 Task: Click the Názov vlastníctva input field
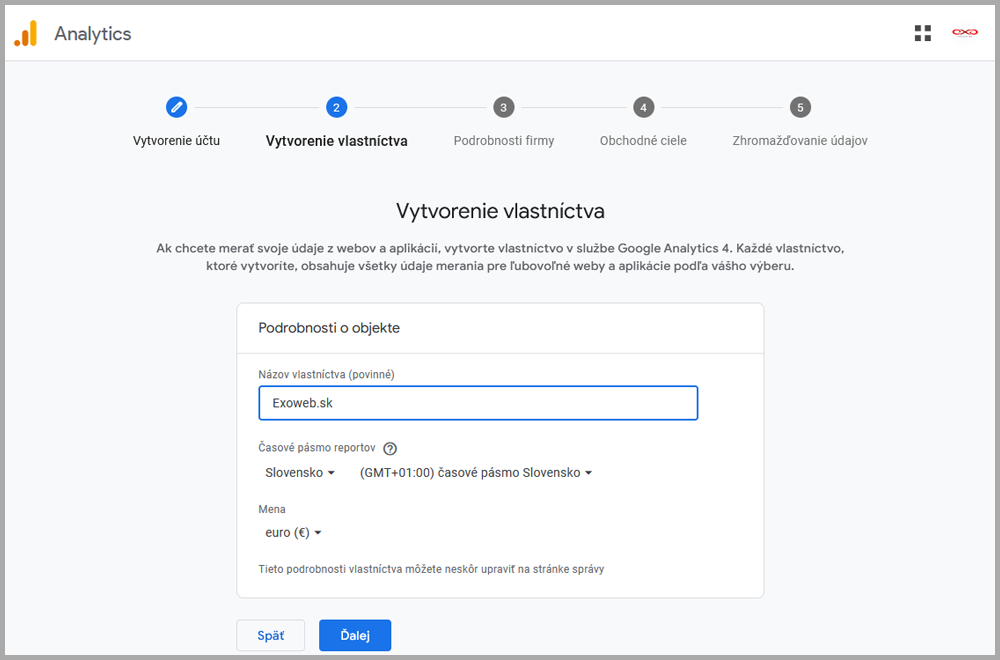[x=478, y=403]
